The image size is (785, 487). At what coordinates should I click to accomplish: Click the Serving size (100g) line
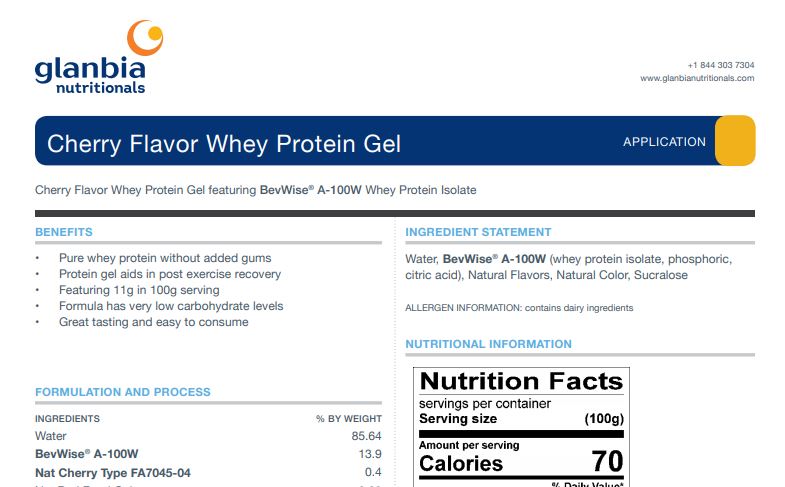coord(521,418)
